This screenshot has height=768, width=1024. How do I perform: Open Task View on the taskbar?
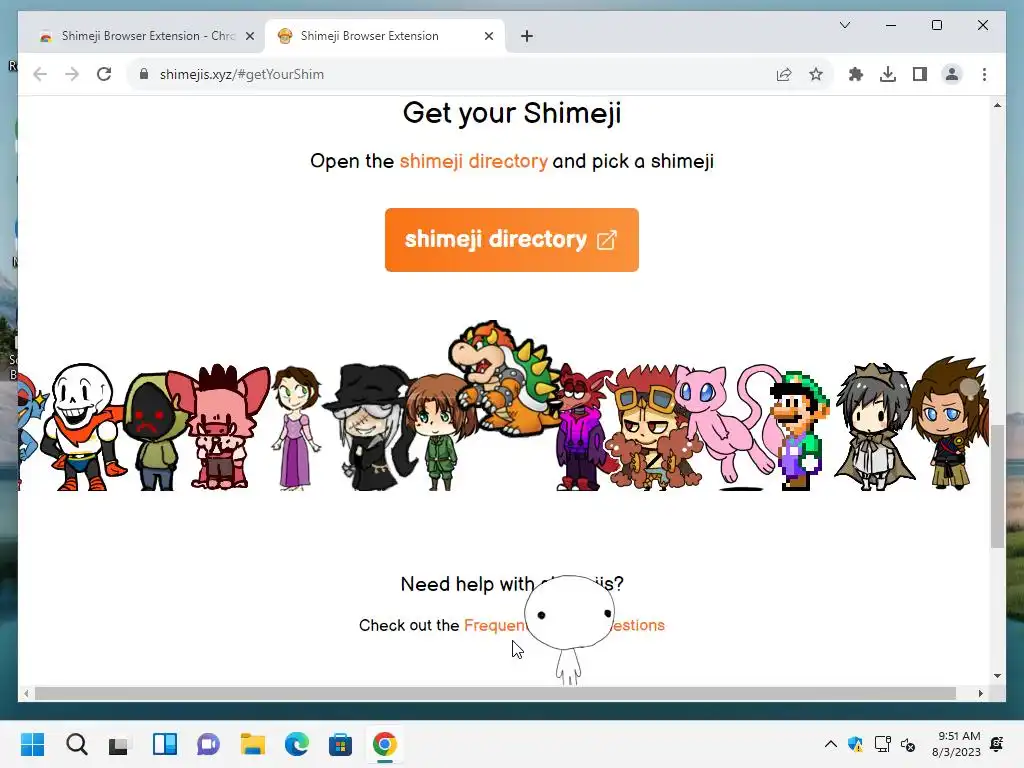click(x=120, y=744)
